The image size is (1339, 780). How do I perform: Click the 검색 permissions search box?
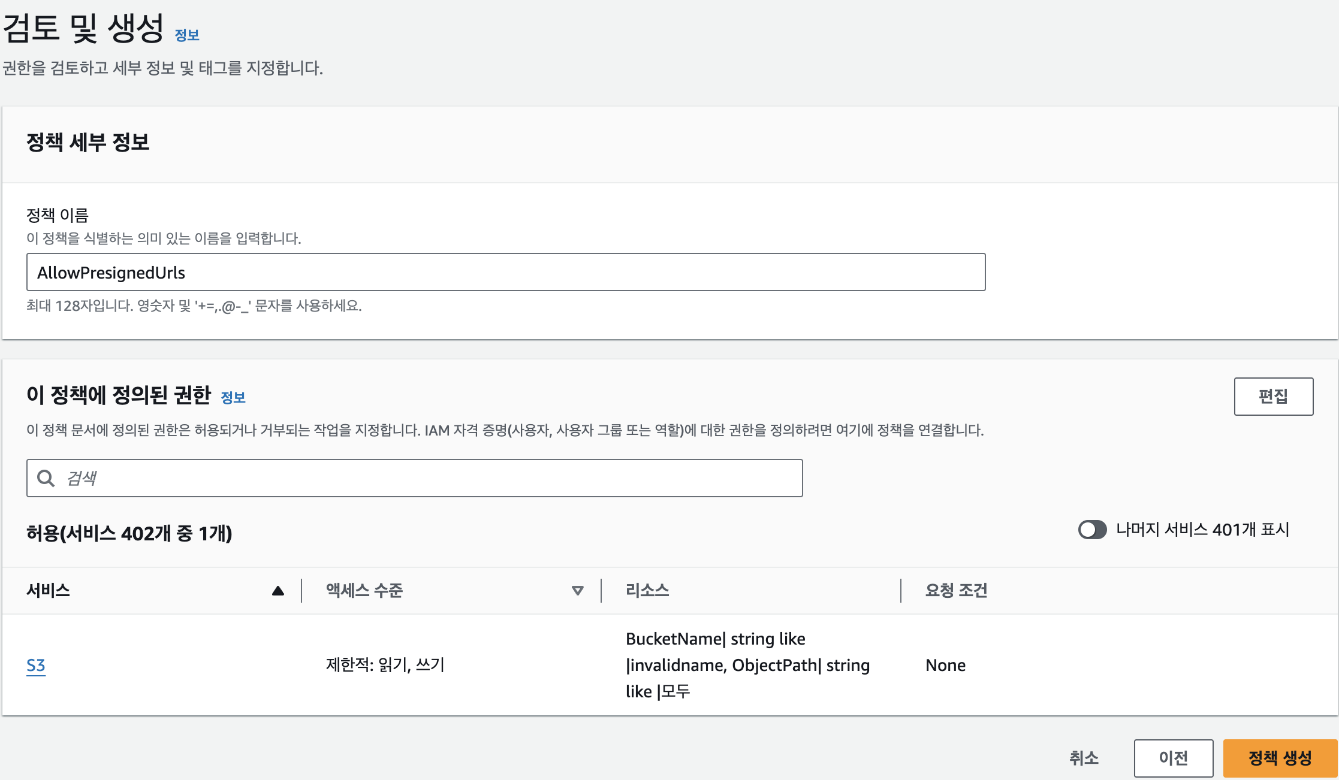(x=415, y=478)
